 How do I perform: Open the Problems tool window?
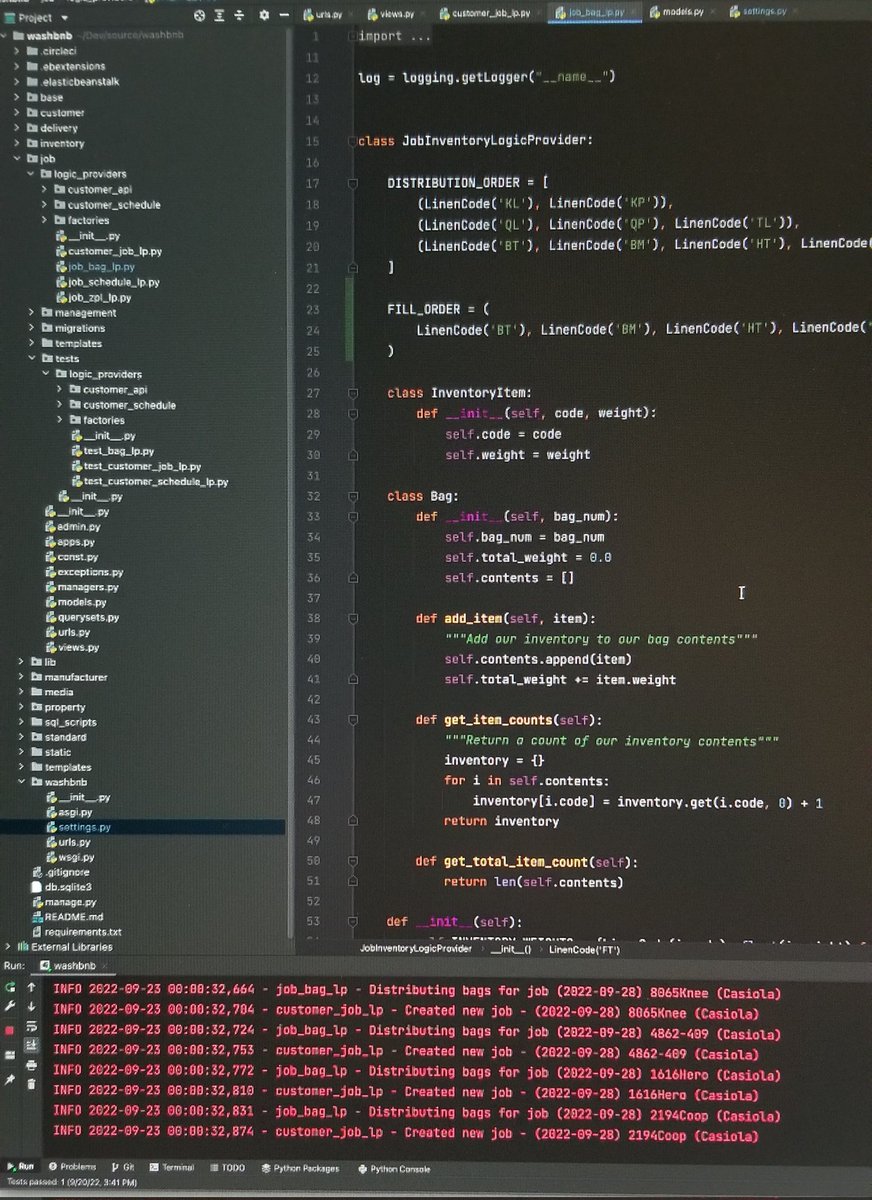(71, 1167)
